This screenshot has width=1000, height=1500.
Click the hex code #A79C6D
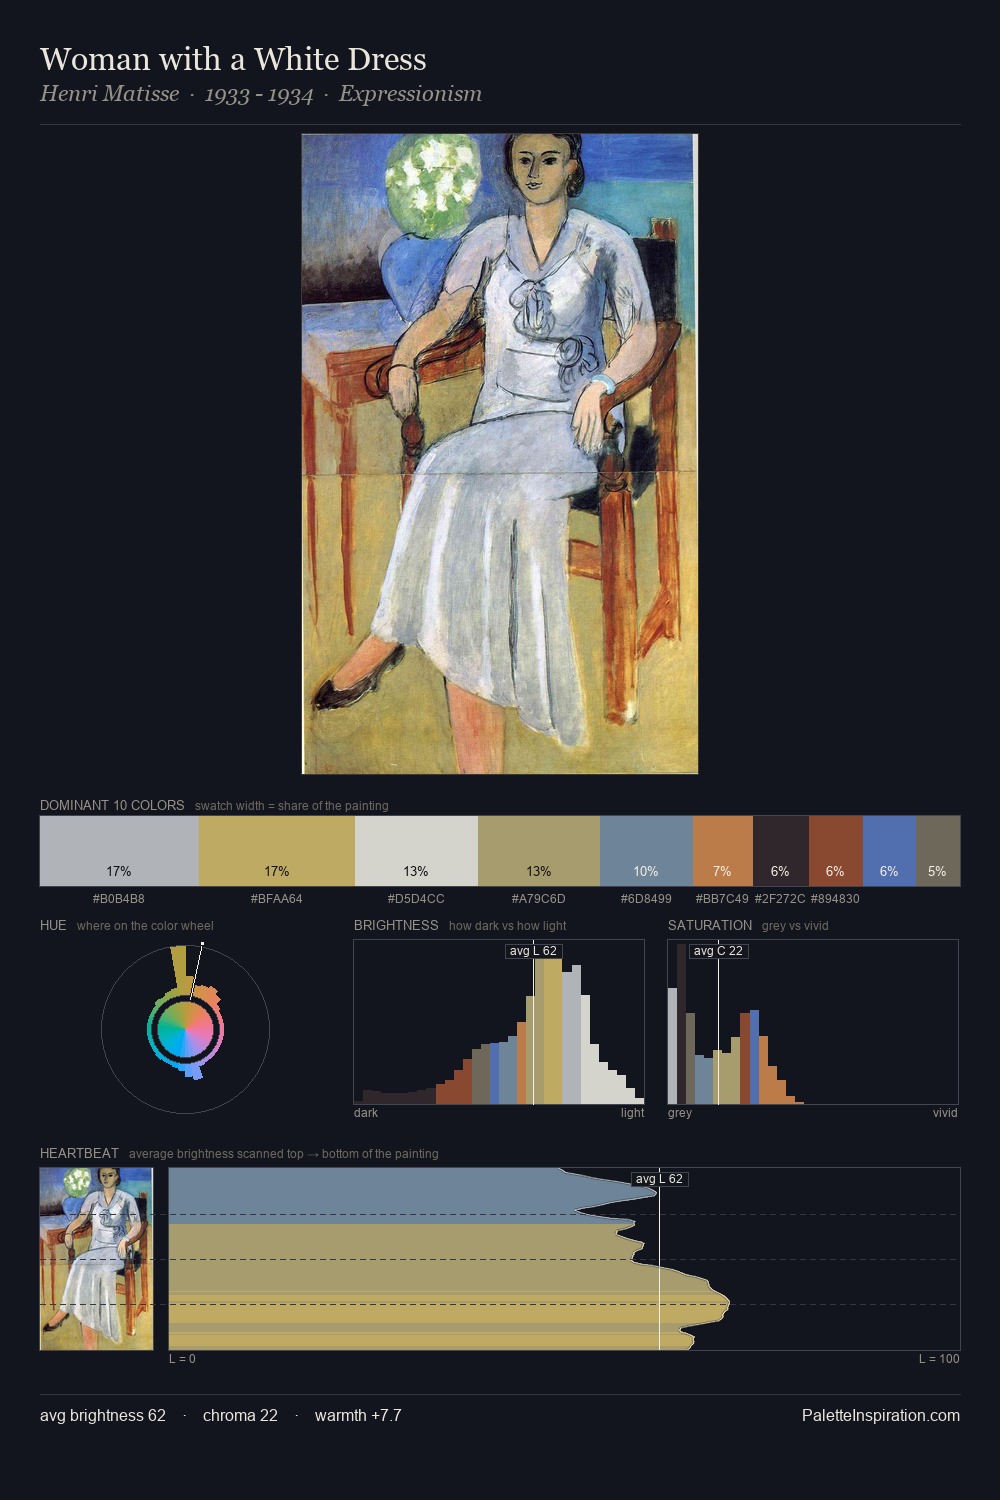click(539, 898)
